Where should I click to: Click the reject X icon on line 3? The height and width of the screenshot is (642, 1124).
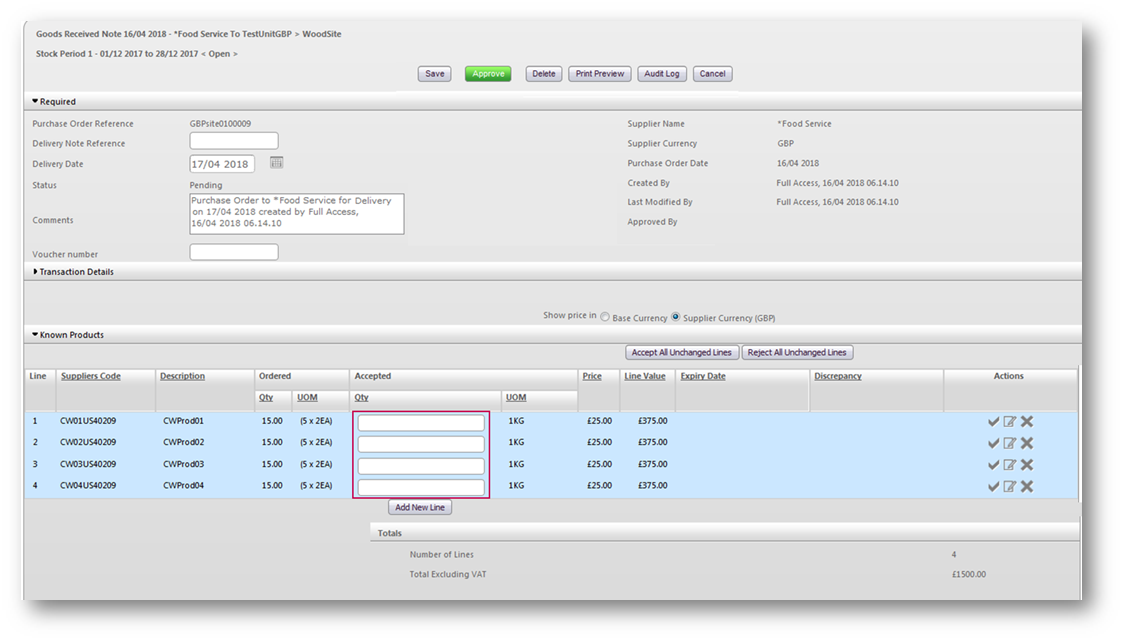click(1027, 465)
